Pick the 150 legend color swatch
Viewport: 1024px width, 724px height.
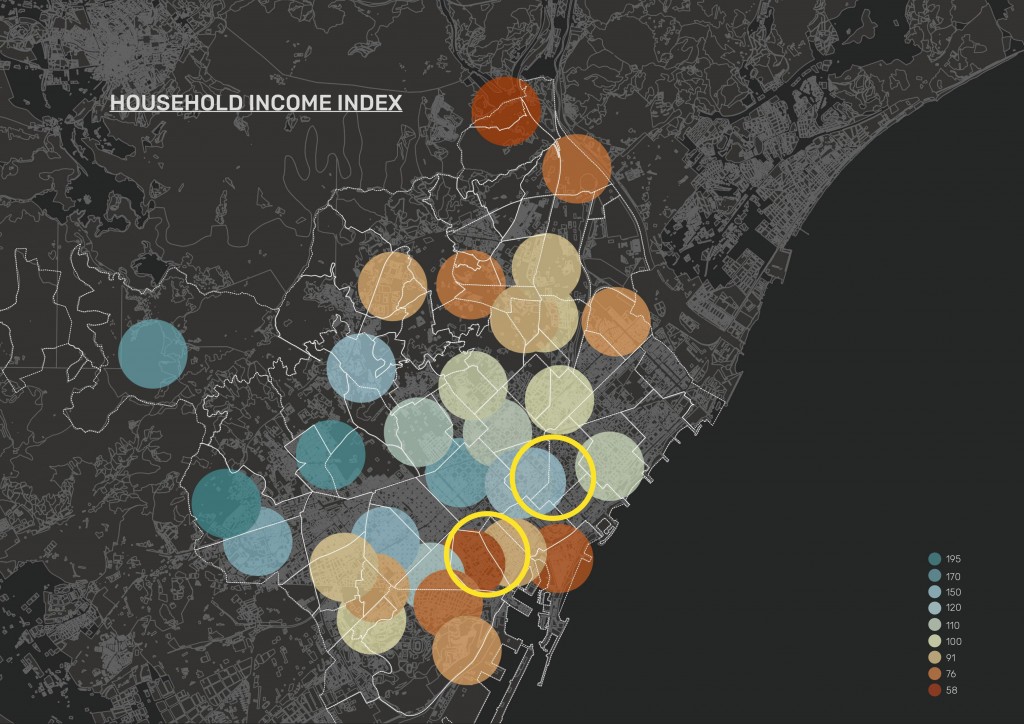coord(934,592)
